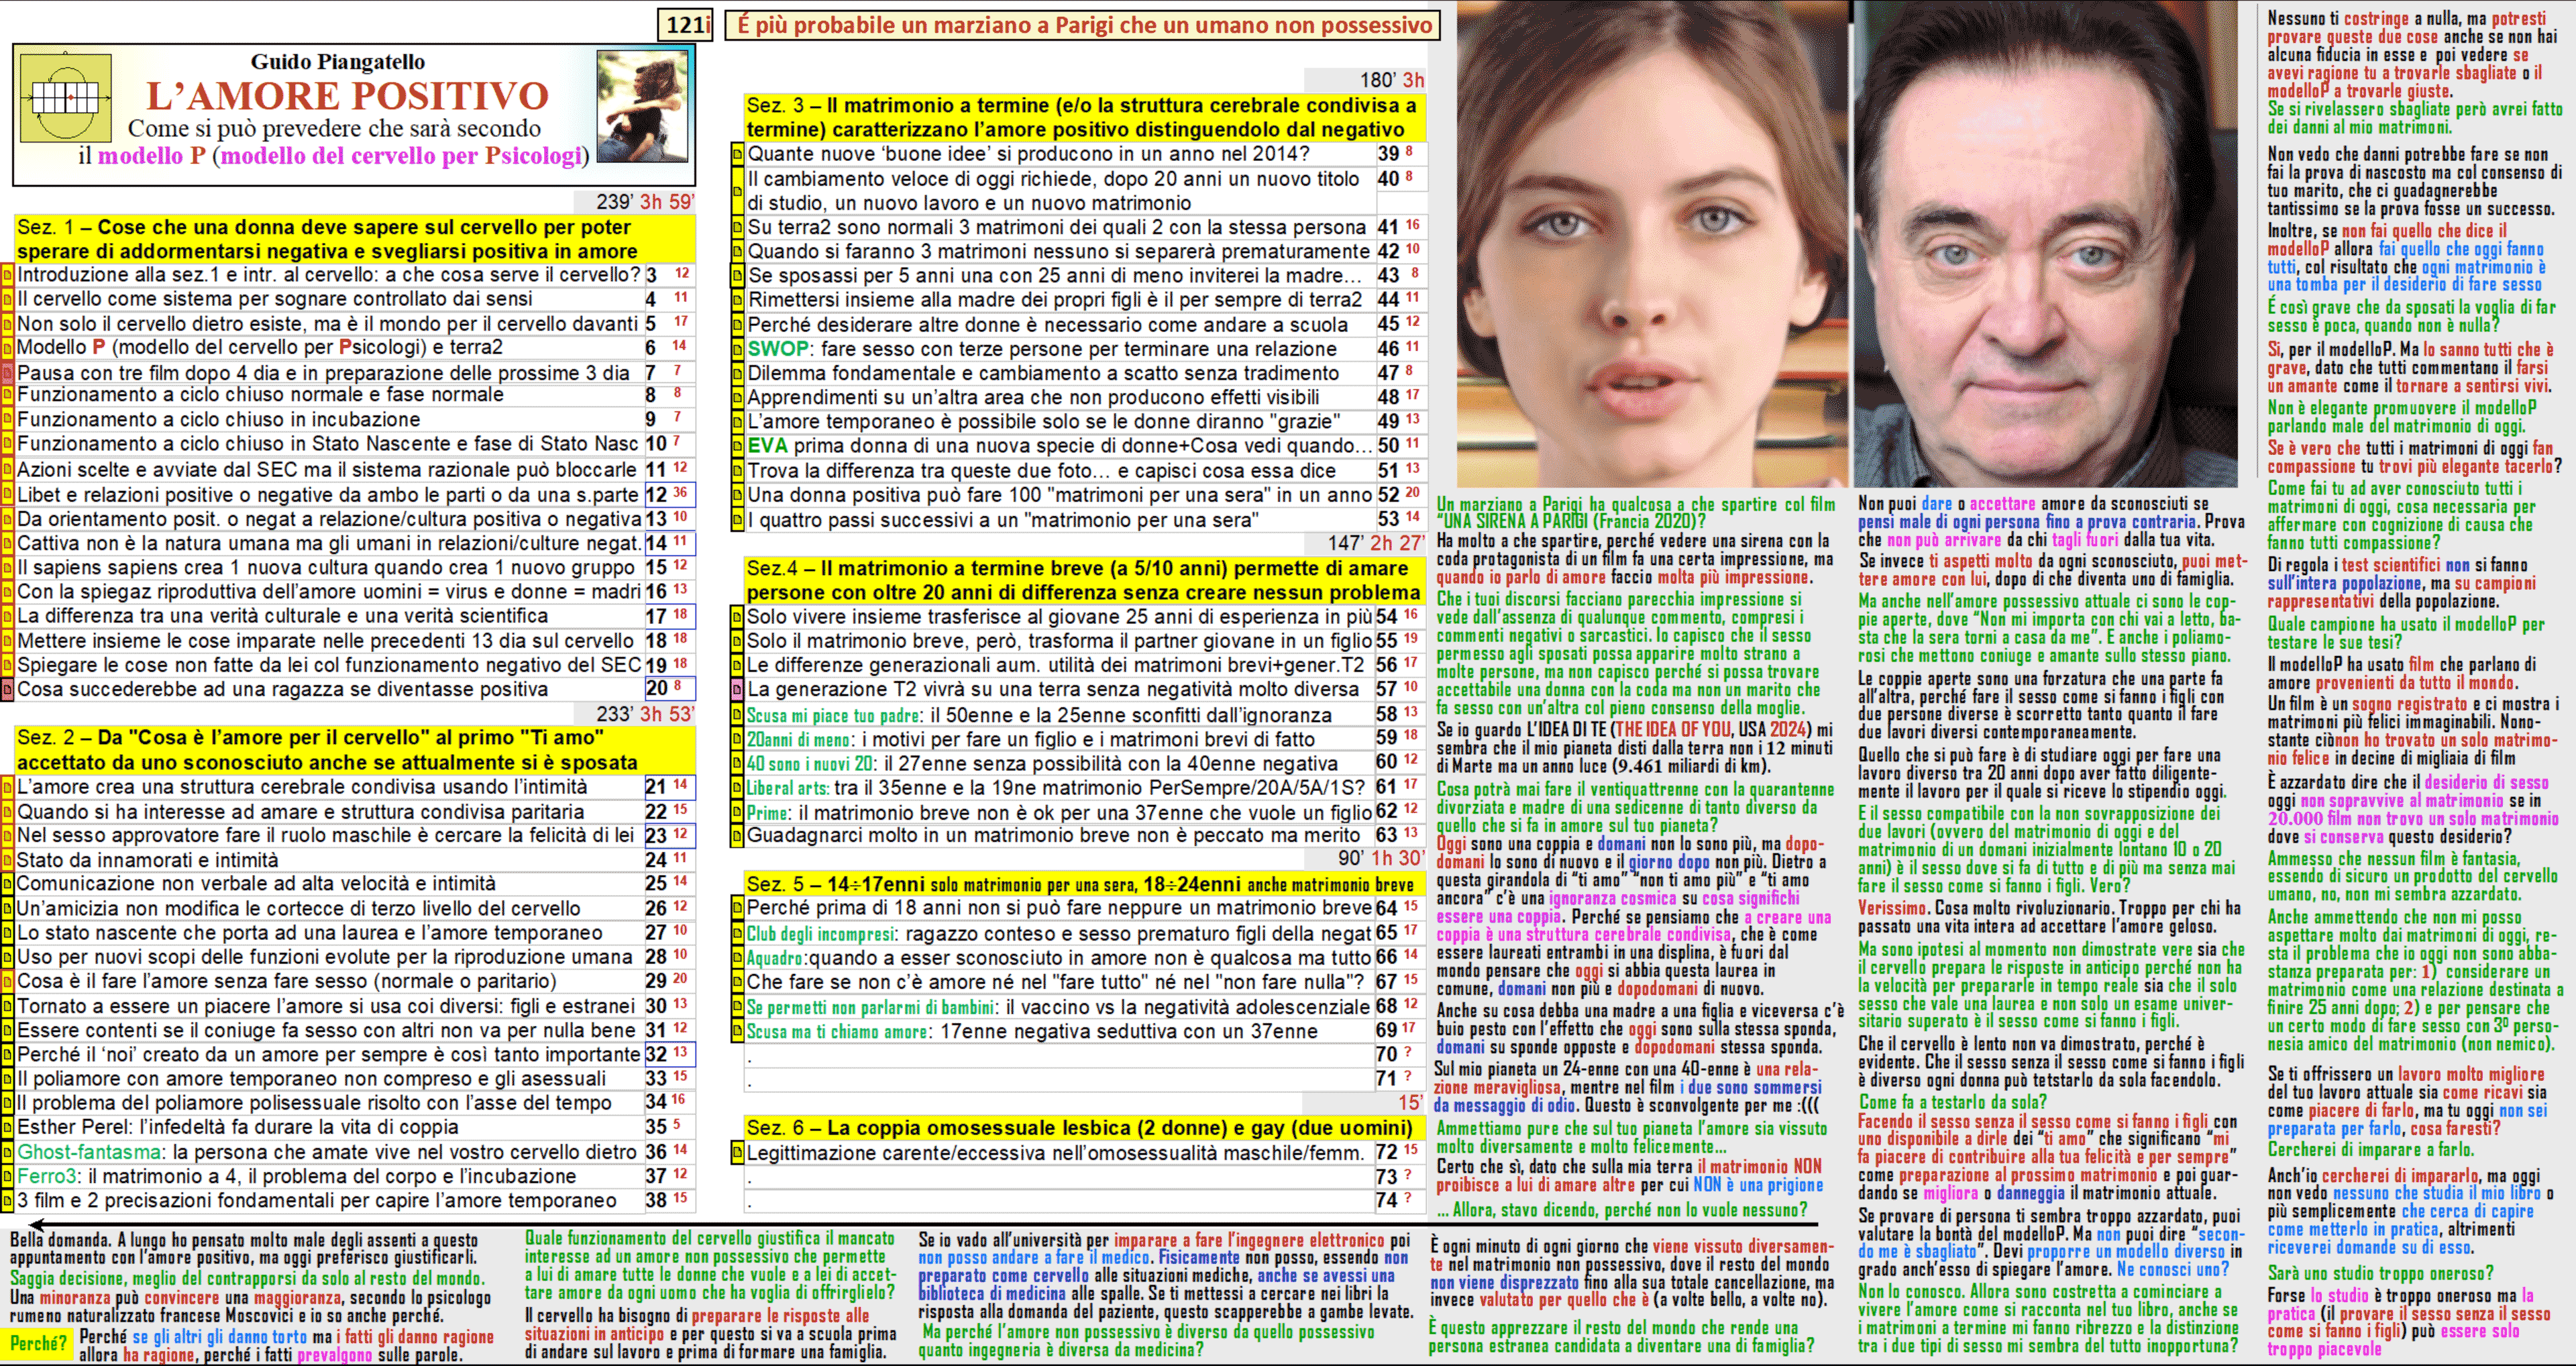Image resolution: width=2576 pixels, height=1366 pixels.
Task: Click 'Dilemma fondamentale e cambiamento a scatto' row title
Action: [1044, 373]
